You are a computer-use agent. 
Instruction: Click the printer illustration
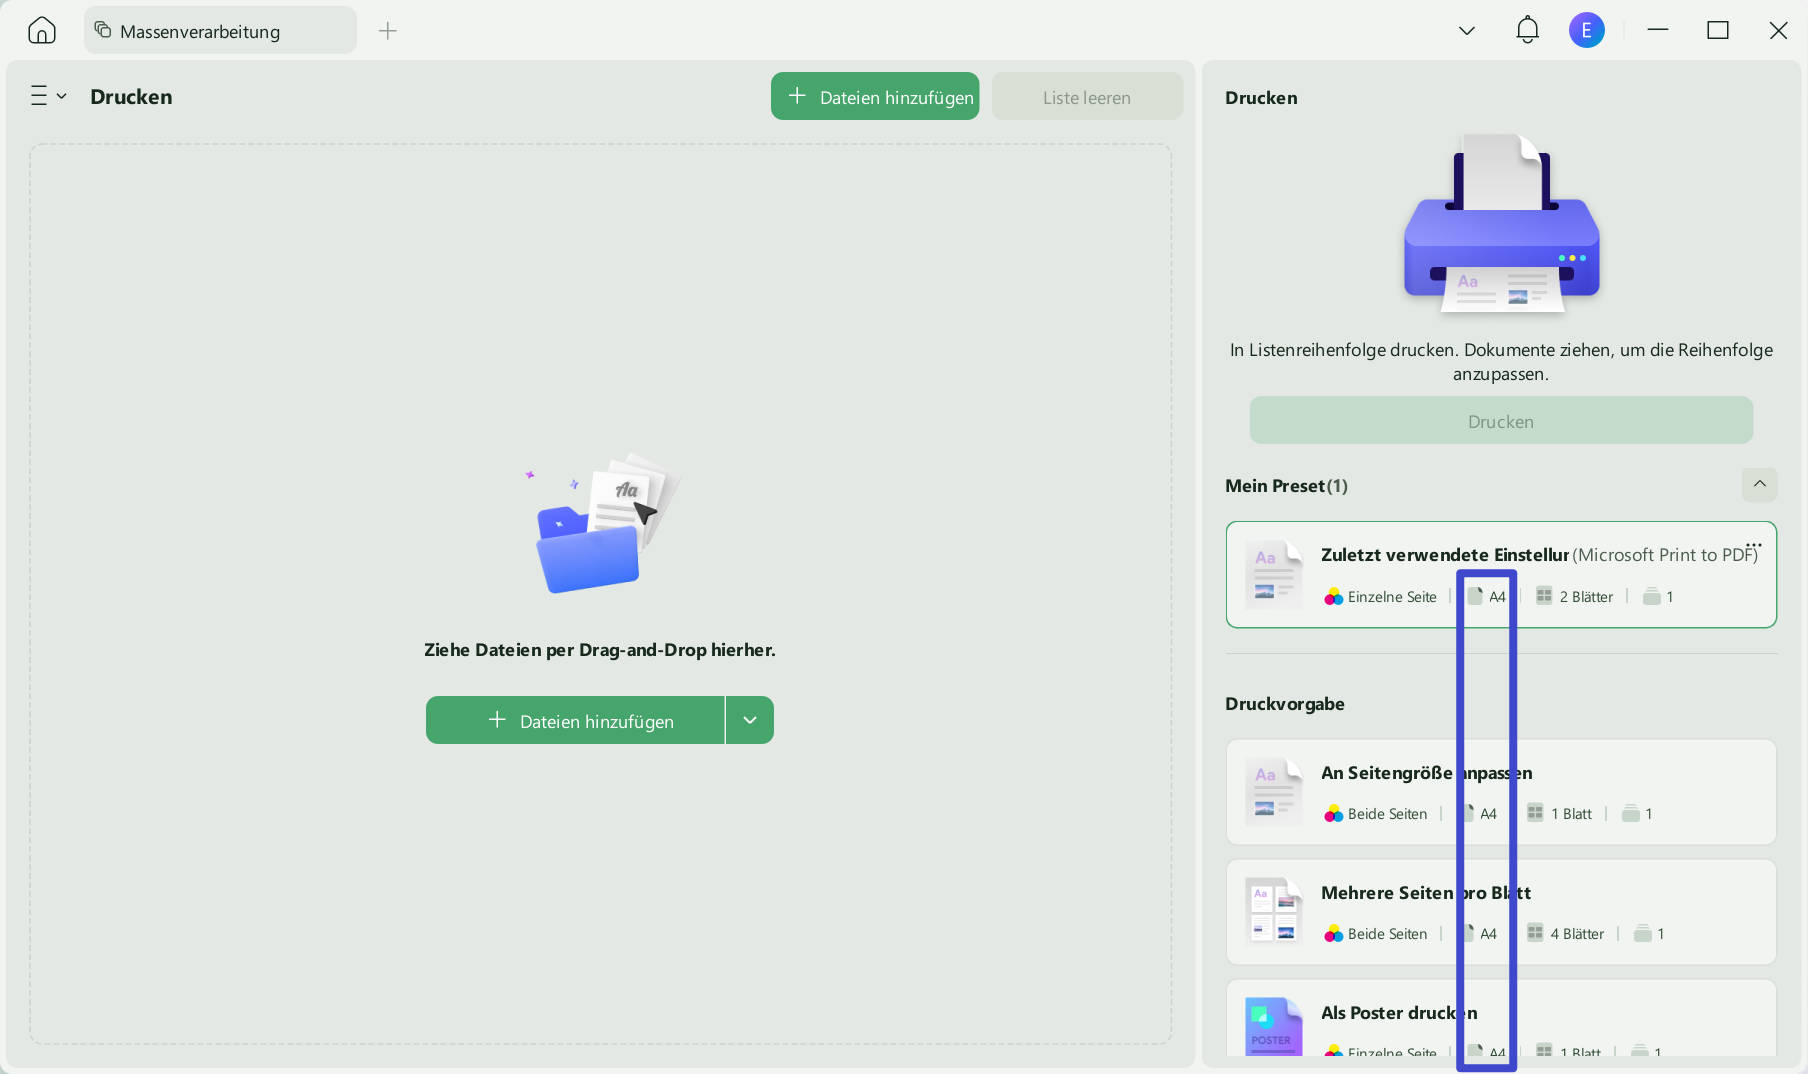[1501, 223]
